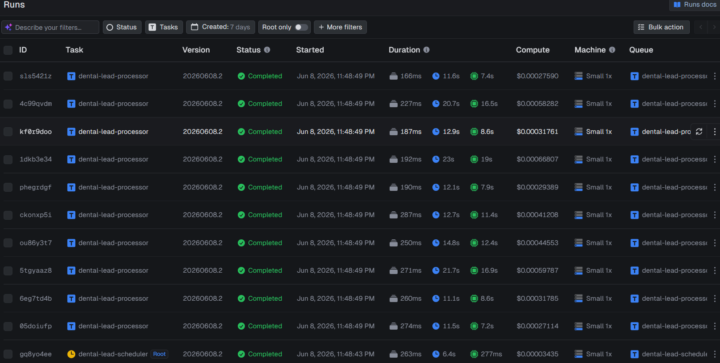The height and width of the screenshot is (363, 720).
Task: Select the checkbox for run 4c99qvdm
Action: coord(8,104)
